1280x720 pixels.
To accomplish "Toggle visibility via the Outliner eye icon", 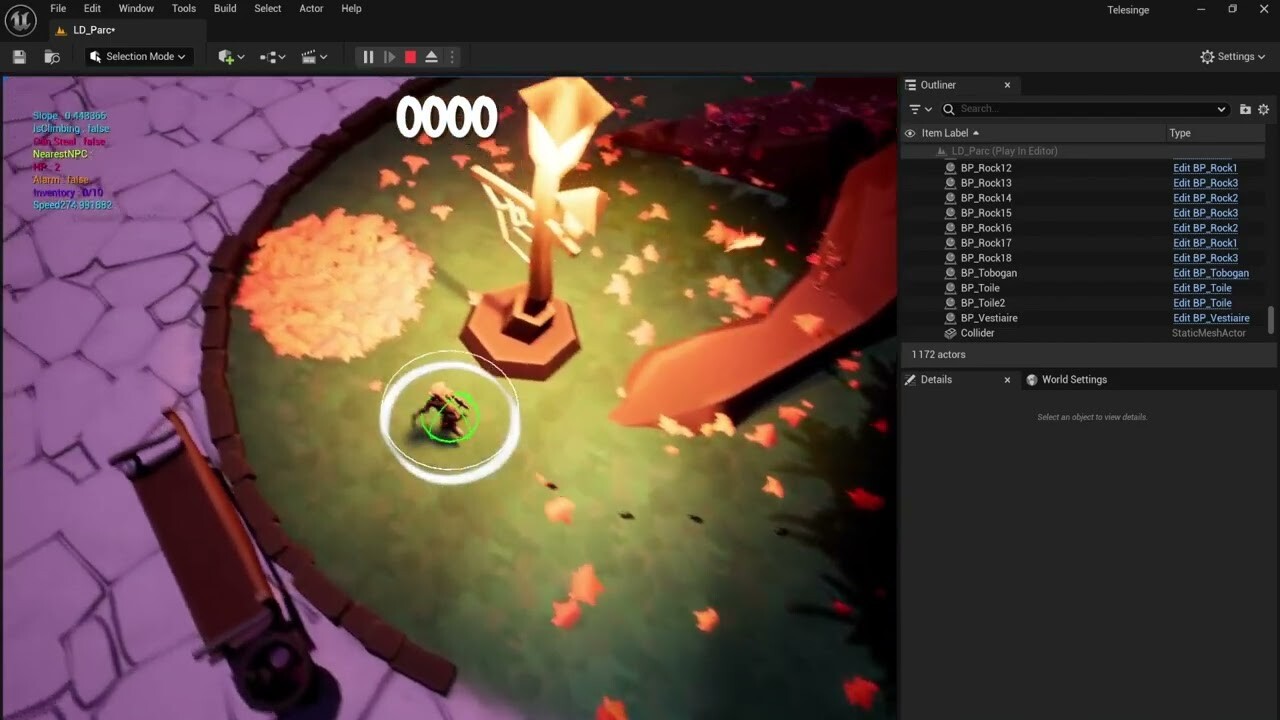I will tap(909, 132).
